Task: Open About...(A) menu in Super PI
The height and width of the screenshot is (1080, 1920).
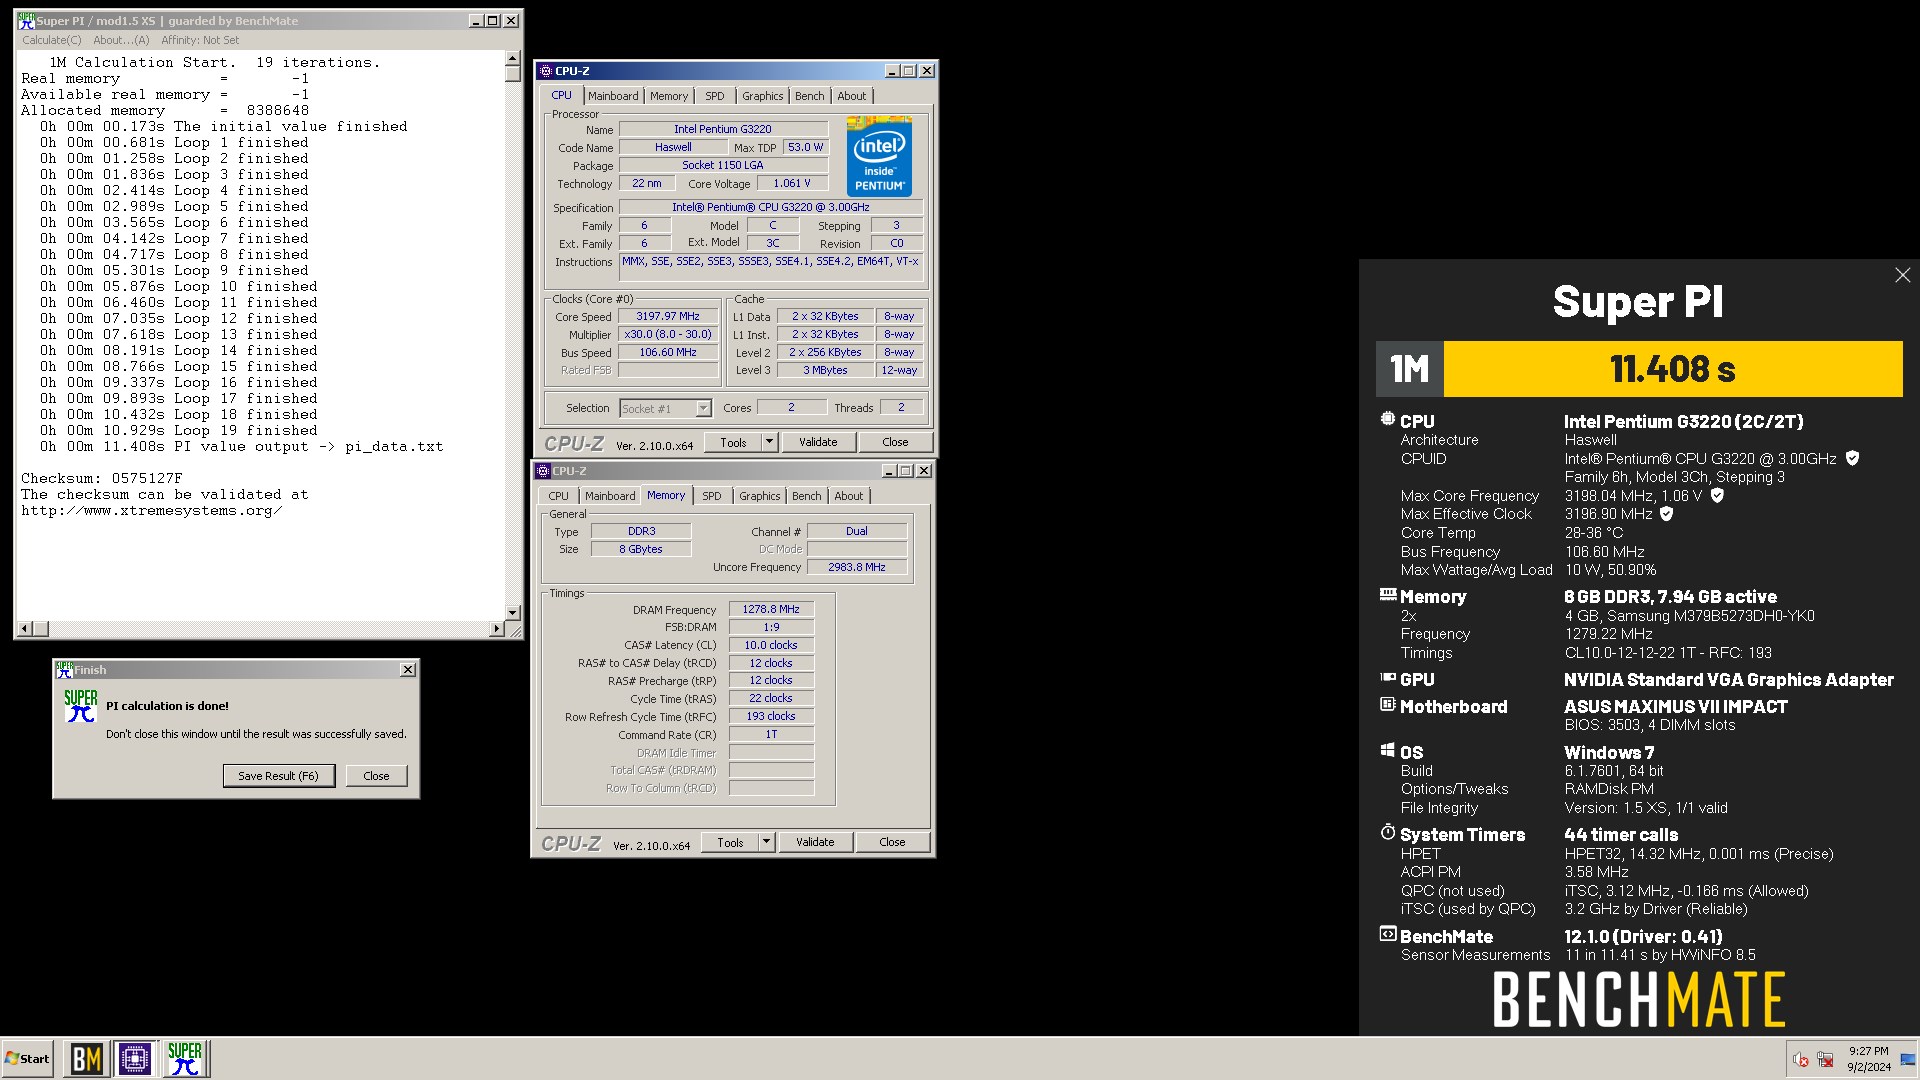Action: click(x=121, y=40)
